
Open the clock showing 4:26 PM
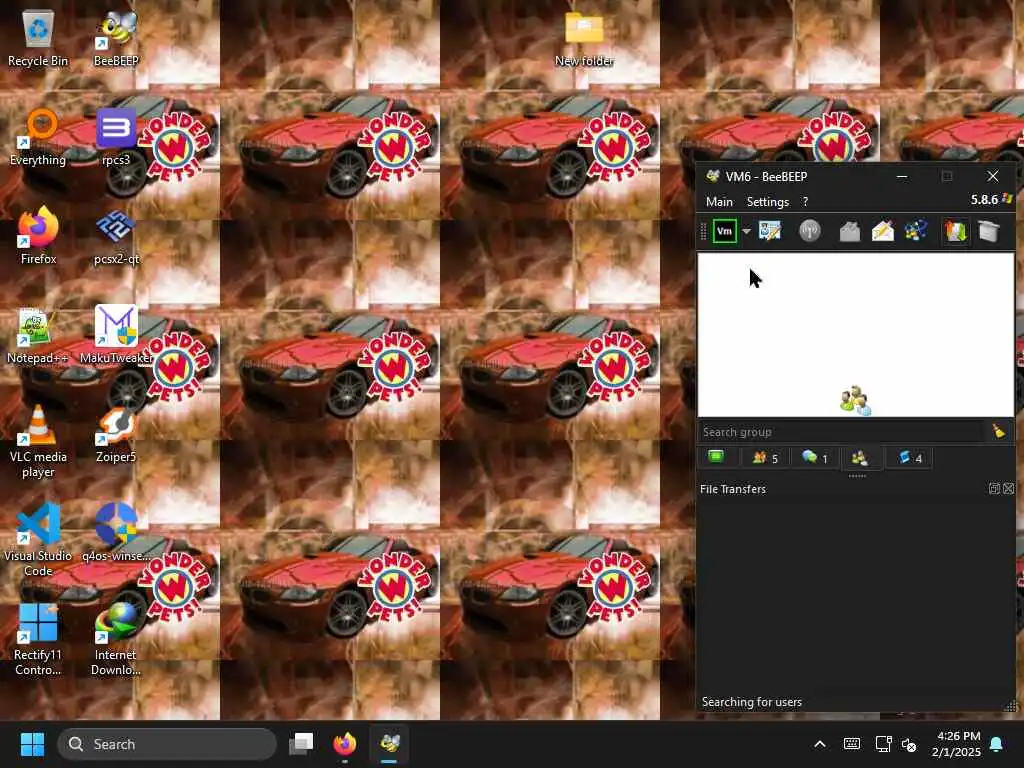tap(956, 744)
